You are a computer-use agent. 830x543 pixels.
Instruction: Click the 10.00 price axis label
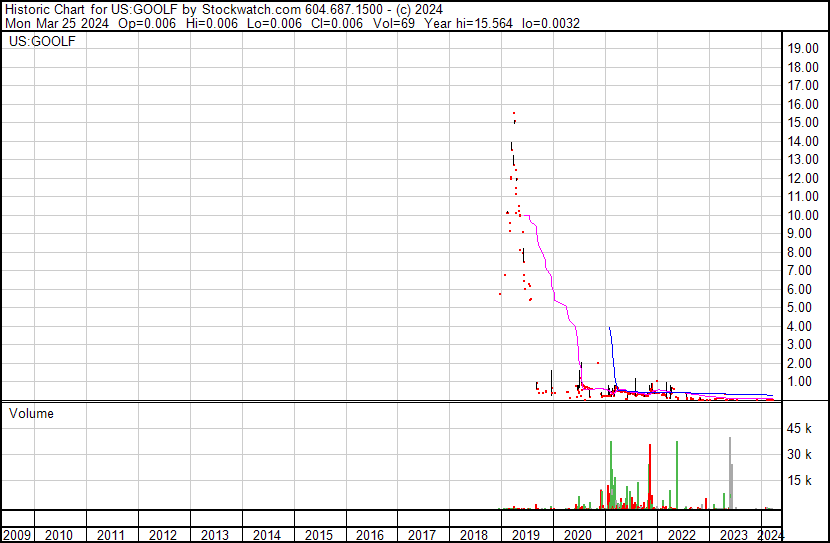[x=803, y=215]
